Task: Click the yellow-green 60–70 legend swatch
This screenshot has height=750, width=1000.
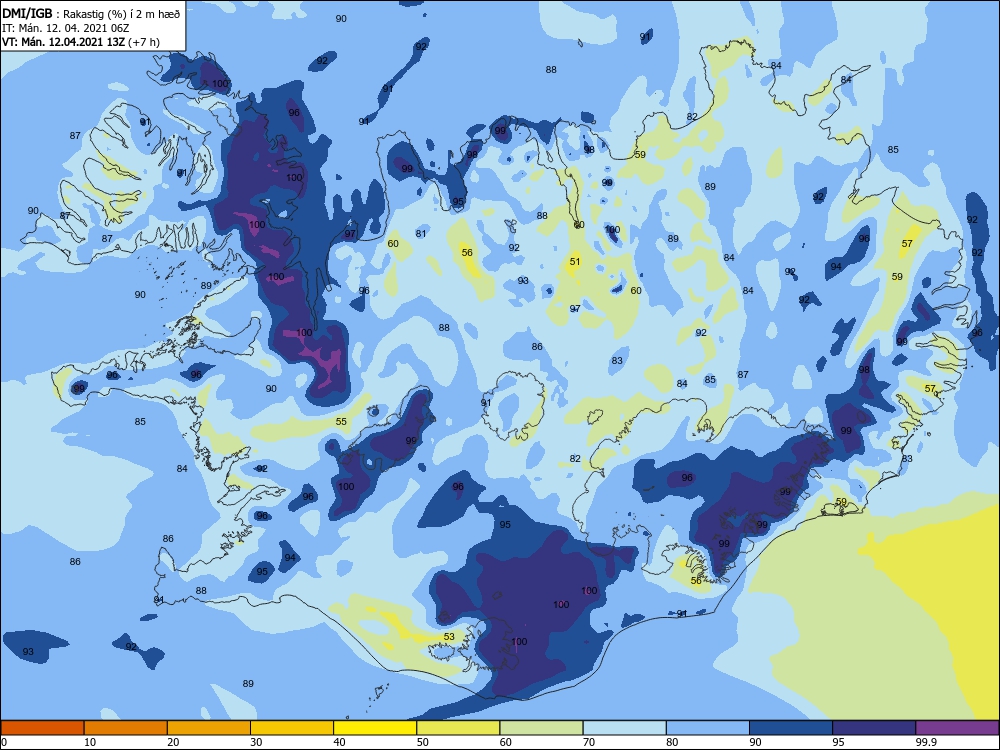Action: pyautogui.click(x=541, y=728)
